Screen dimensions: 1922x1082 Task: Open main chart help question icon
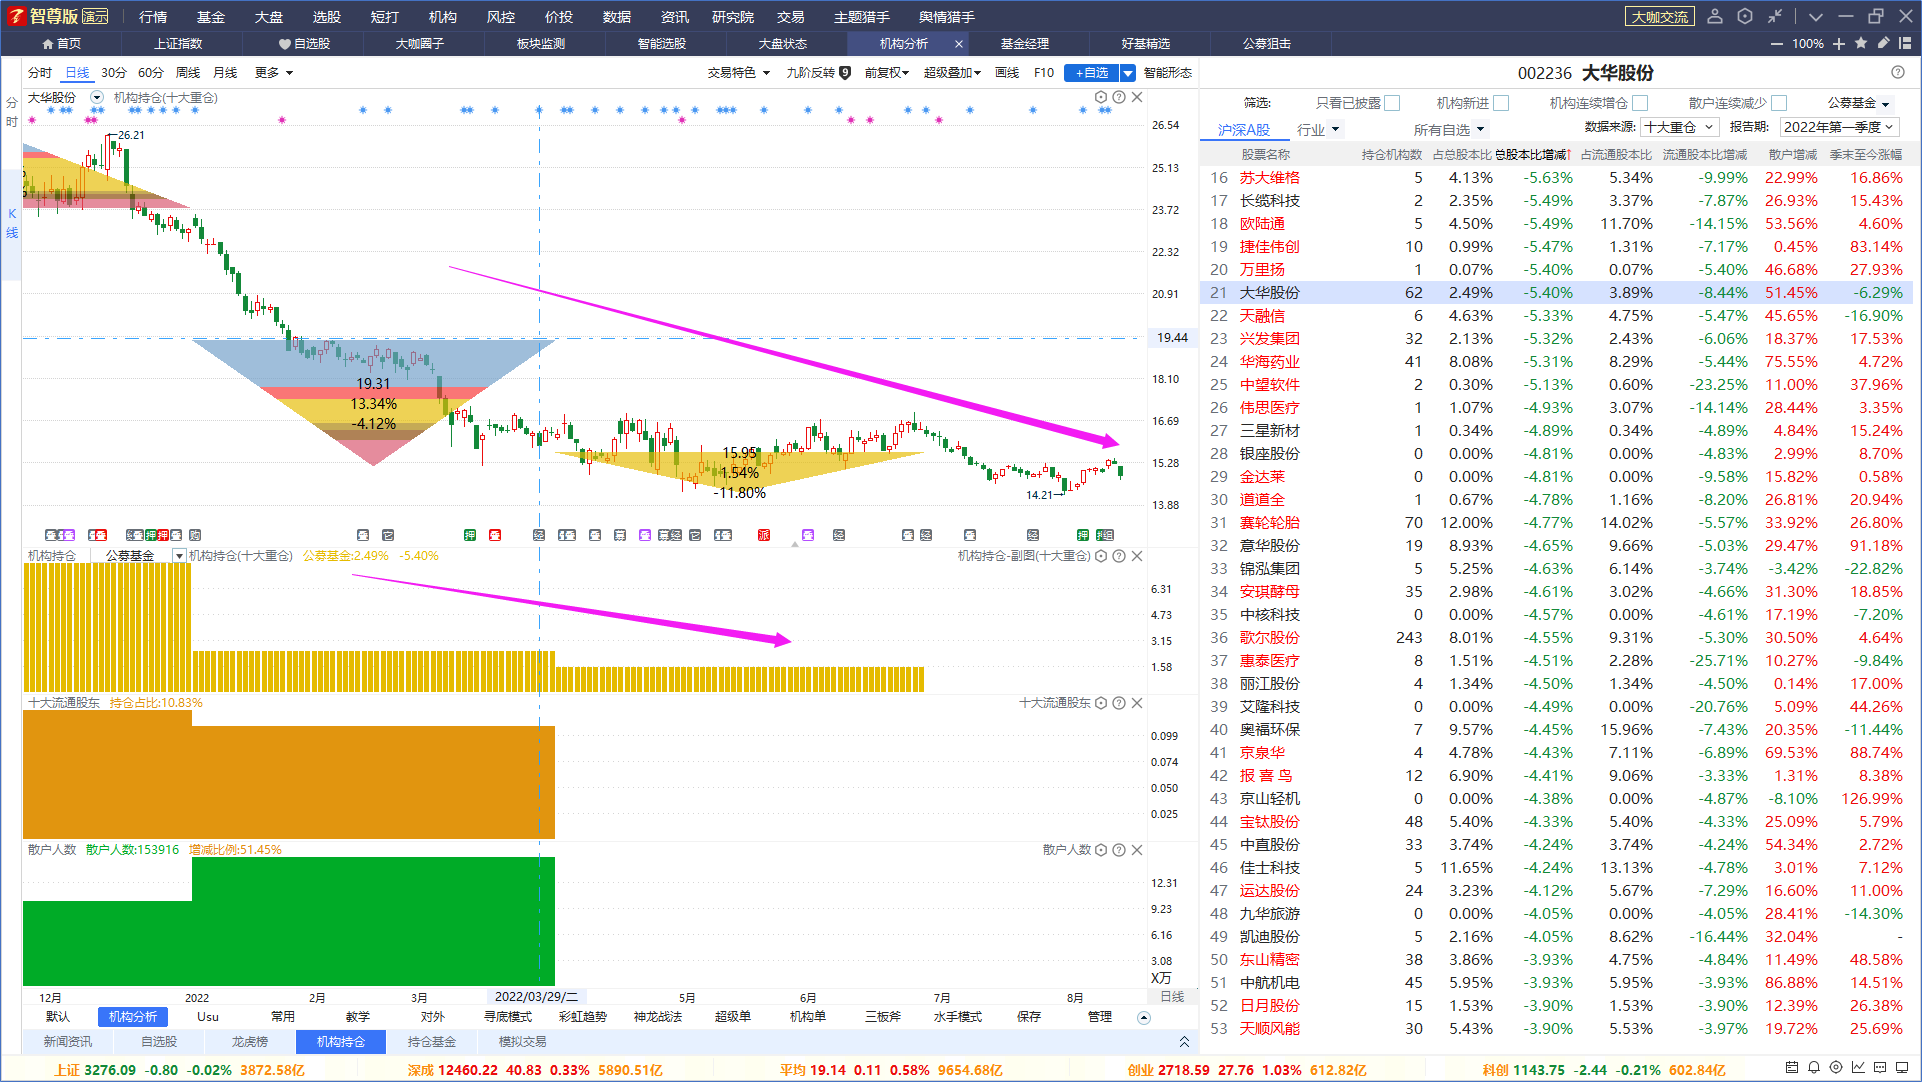coord(1119,97)
